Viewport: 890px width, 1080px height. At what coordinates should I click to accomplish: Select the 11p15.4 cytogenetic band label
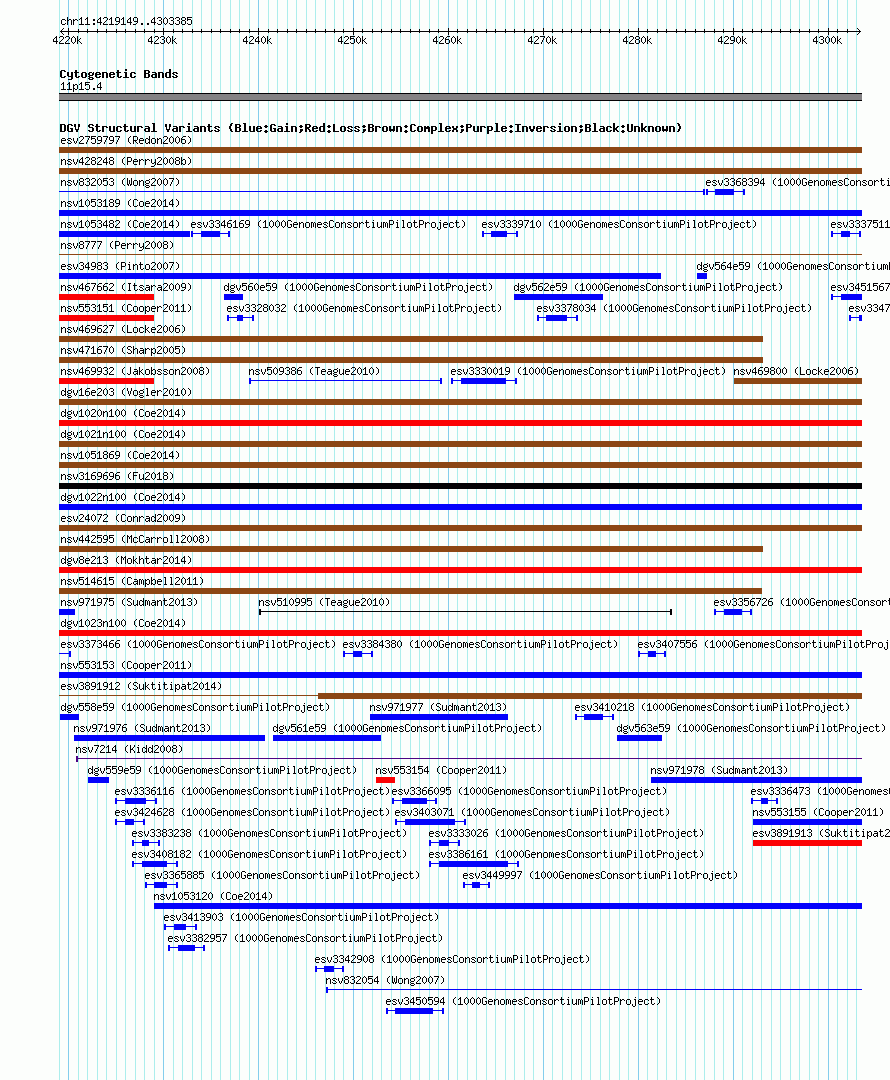(81, 86)
